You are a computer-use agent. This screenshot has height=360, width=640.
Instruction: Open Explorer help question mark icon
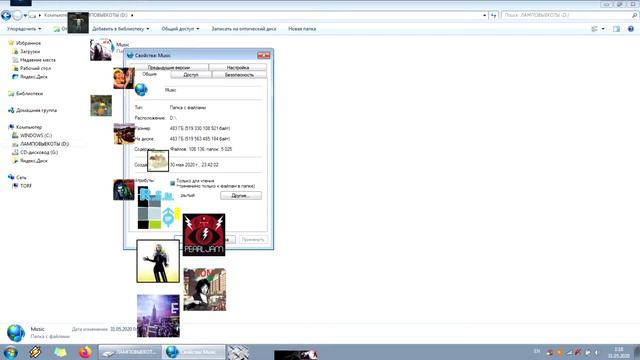coord(631,29)
